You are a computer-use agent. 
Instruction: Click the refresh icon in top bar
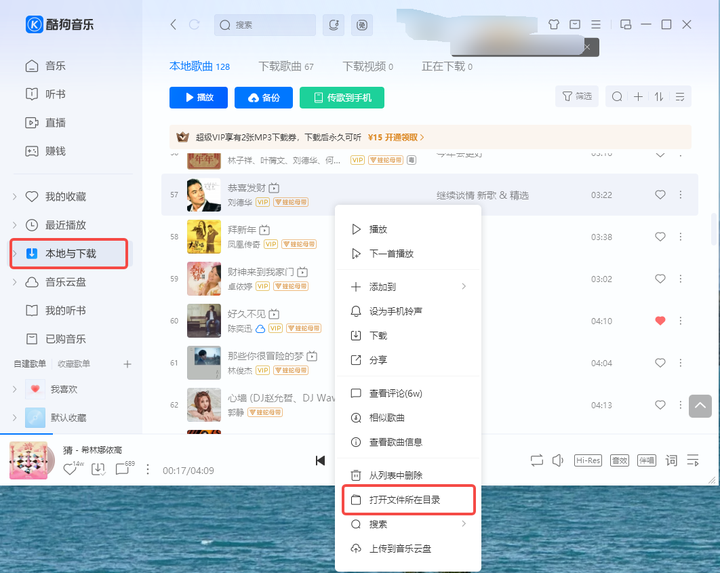pyautogui.click(x=194, y=24)
